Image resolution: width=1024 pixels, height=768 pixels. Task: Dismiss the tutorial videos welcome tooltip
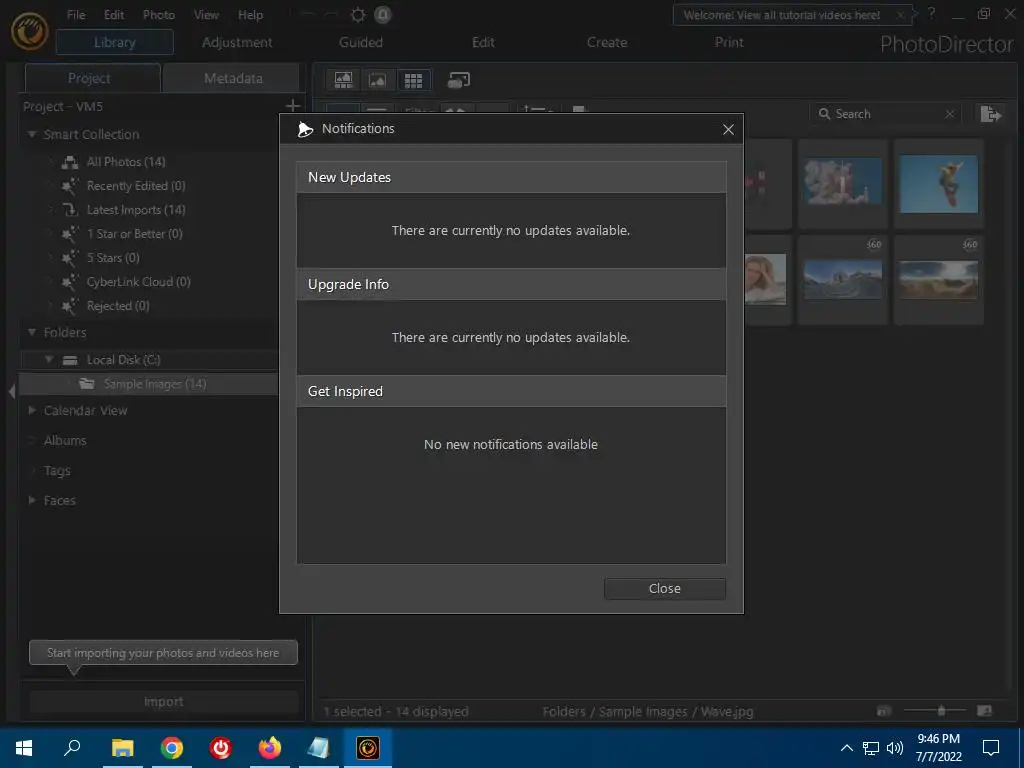coord(901,14)
